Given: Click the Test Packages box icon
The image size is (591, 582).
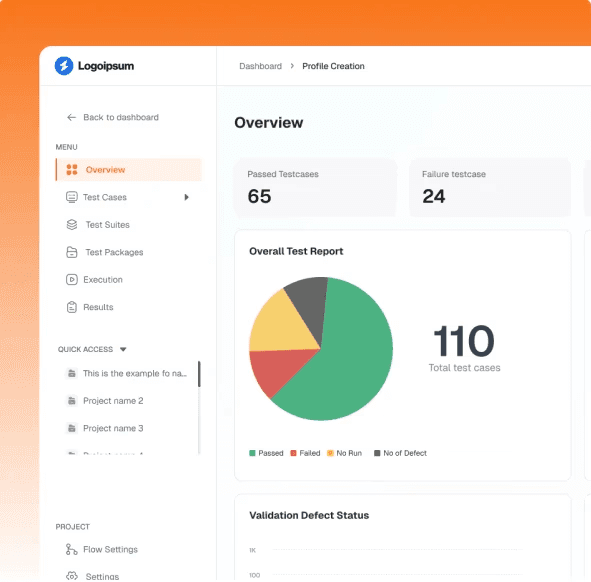Looking at the screenshot, I should [x=72, y=252].
